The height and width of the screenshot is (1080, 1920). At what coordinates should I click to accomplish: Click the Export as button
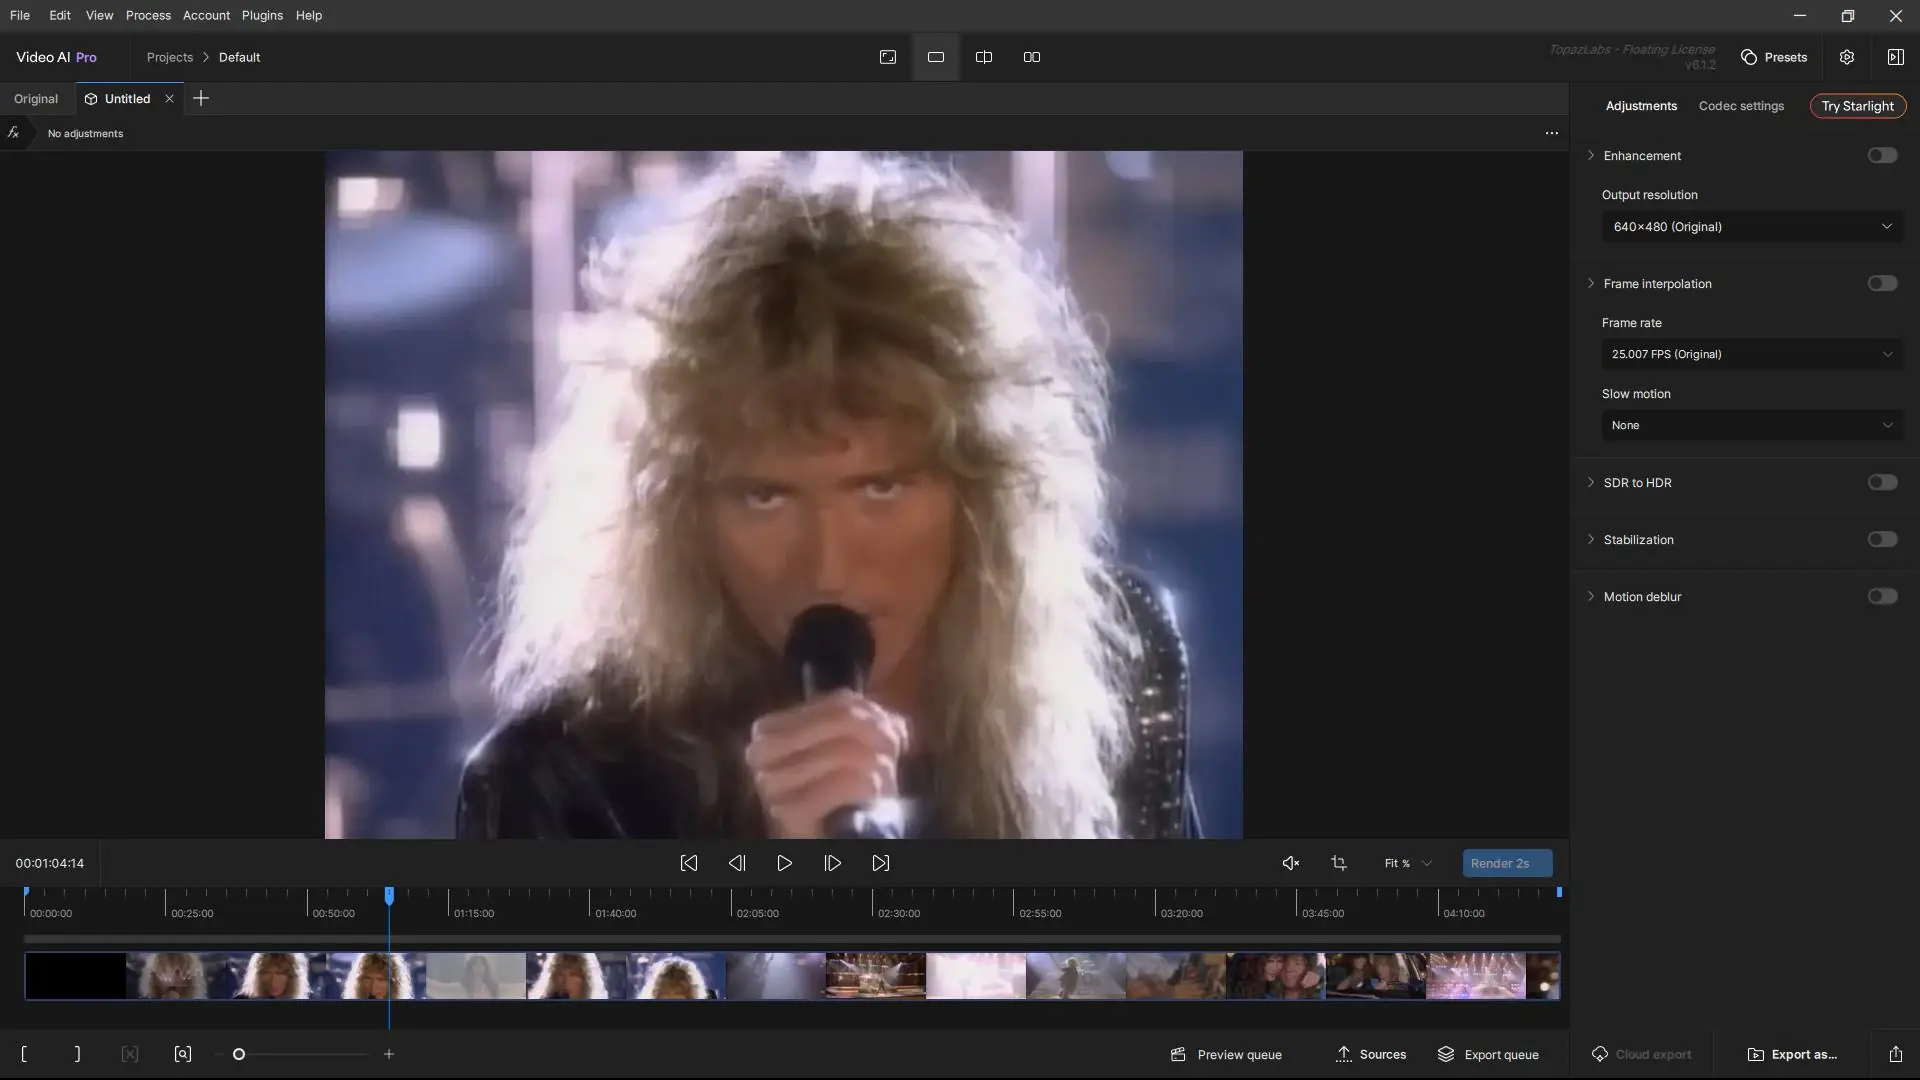1792,1054
